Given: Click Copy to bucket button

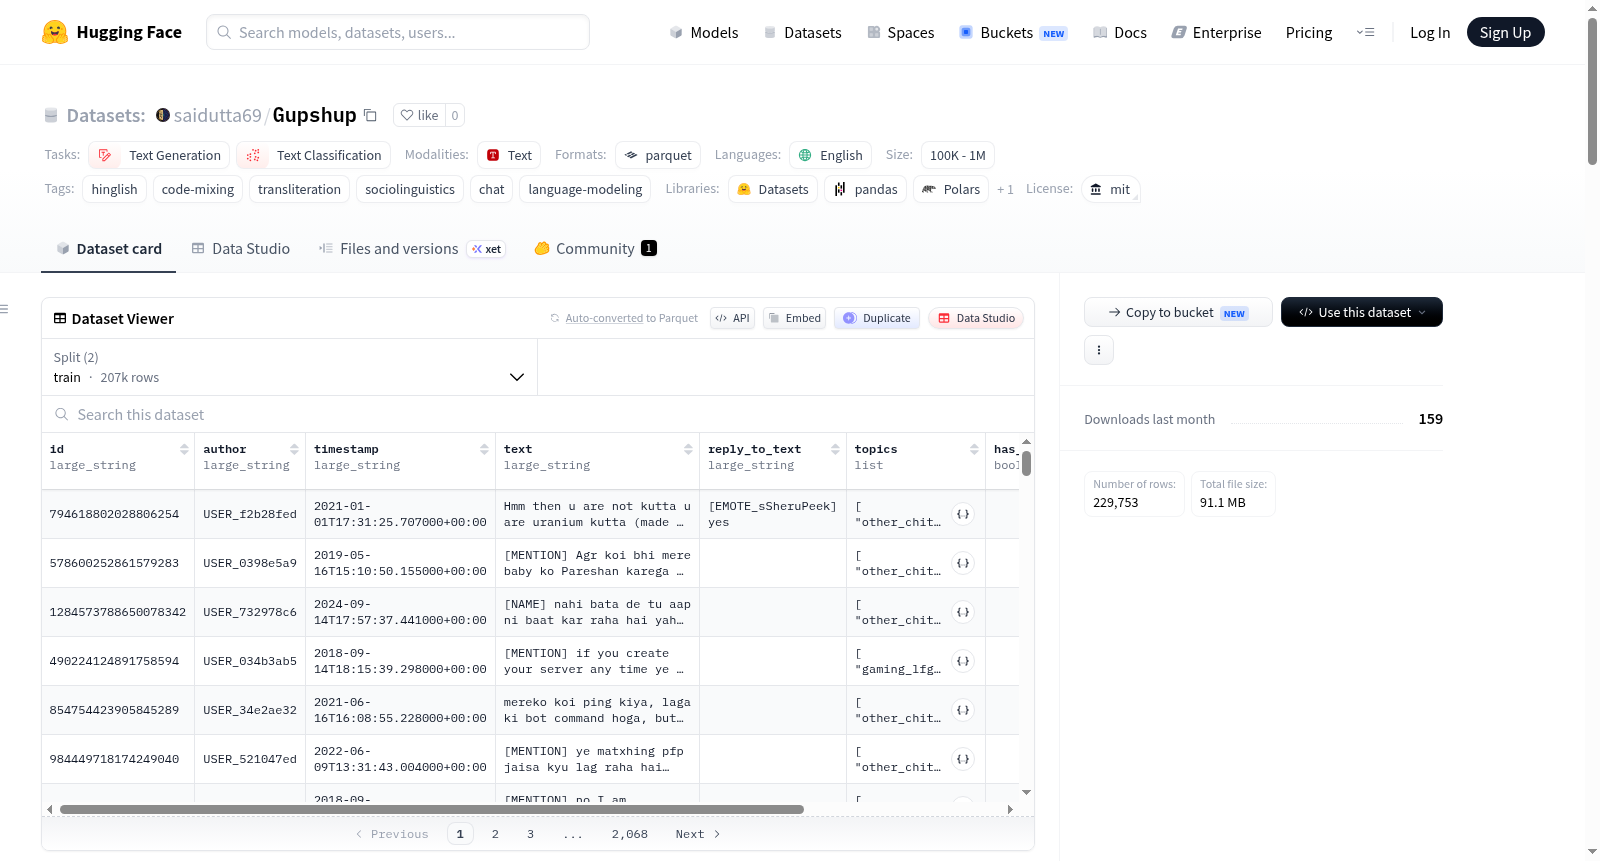Looking at the screenshot, I should coord(1178,312).
